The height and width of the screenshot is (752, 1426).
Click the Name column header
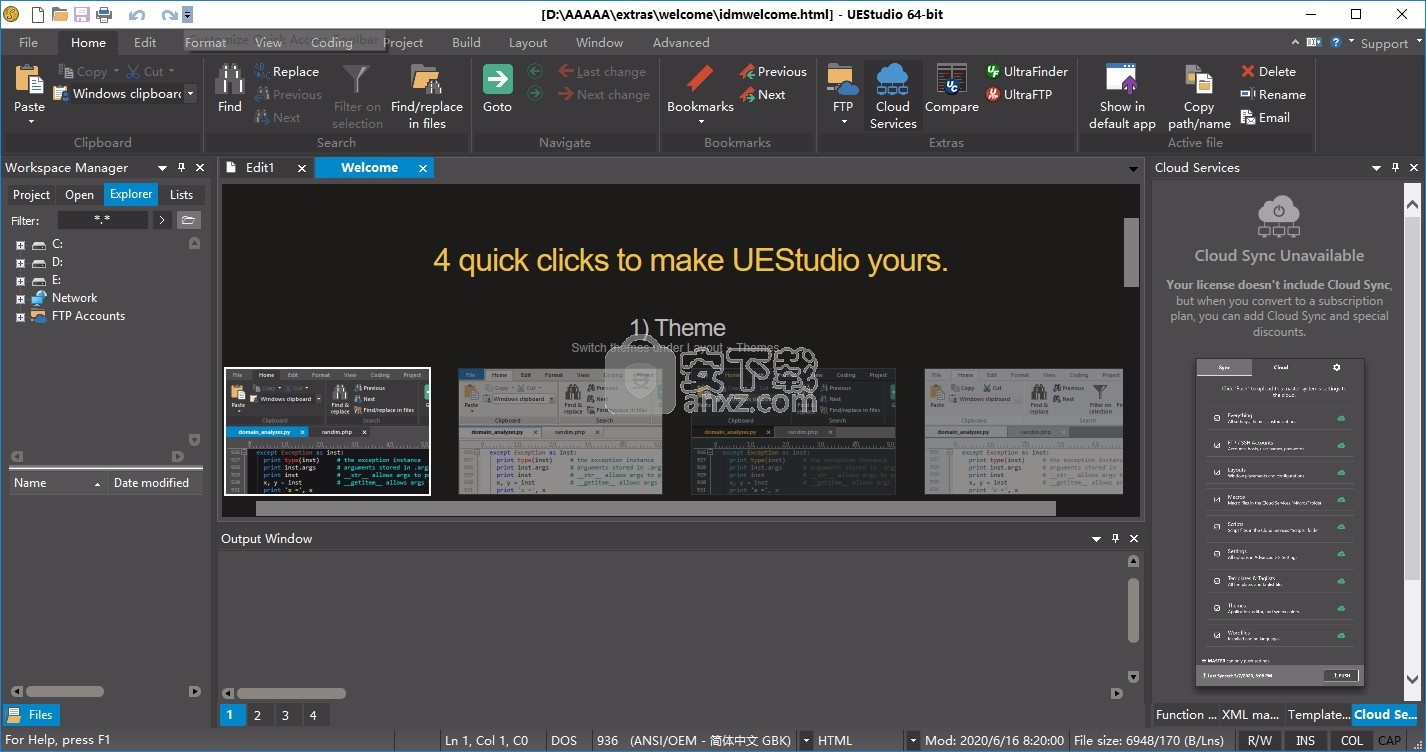(58, 483)
